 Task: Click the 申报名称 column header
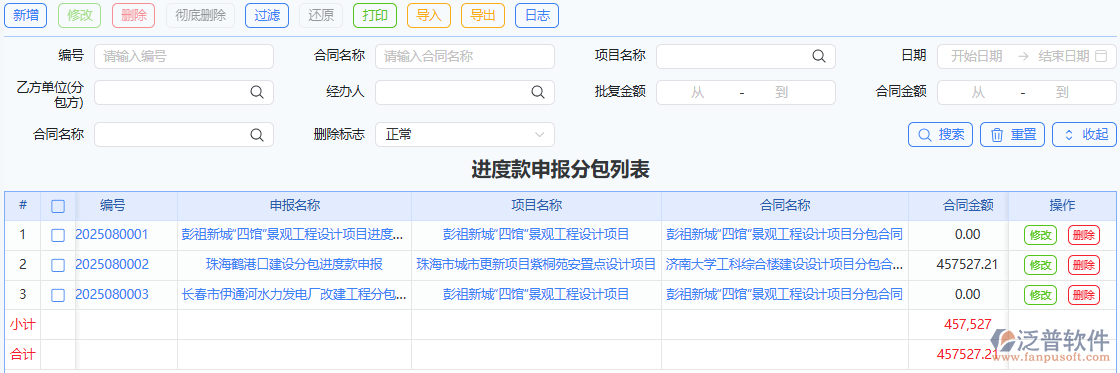point(294,206)
